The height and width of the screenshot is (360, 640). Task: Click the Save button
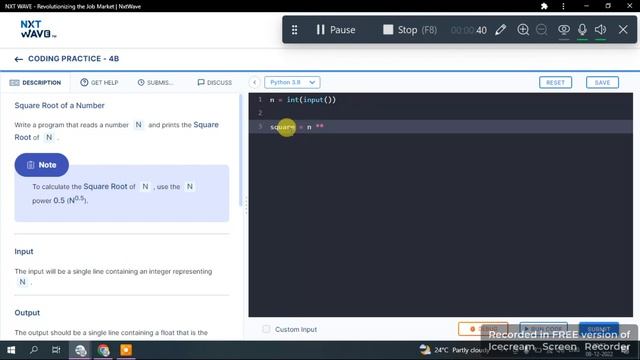click(602, 82)
